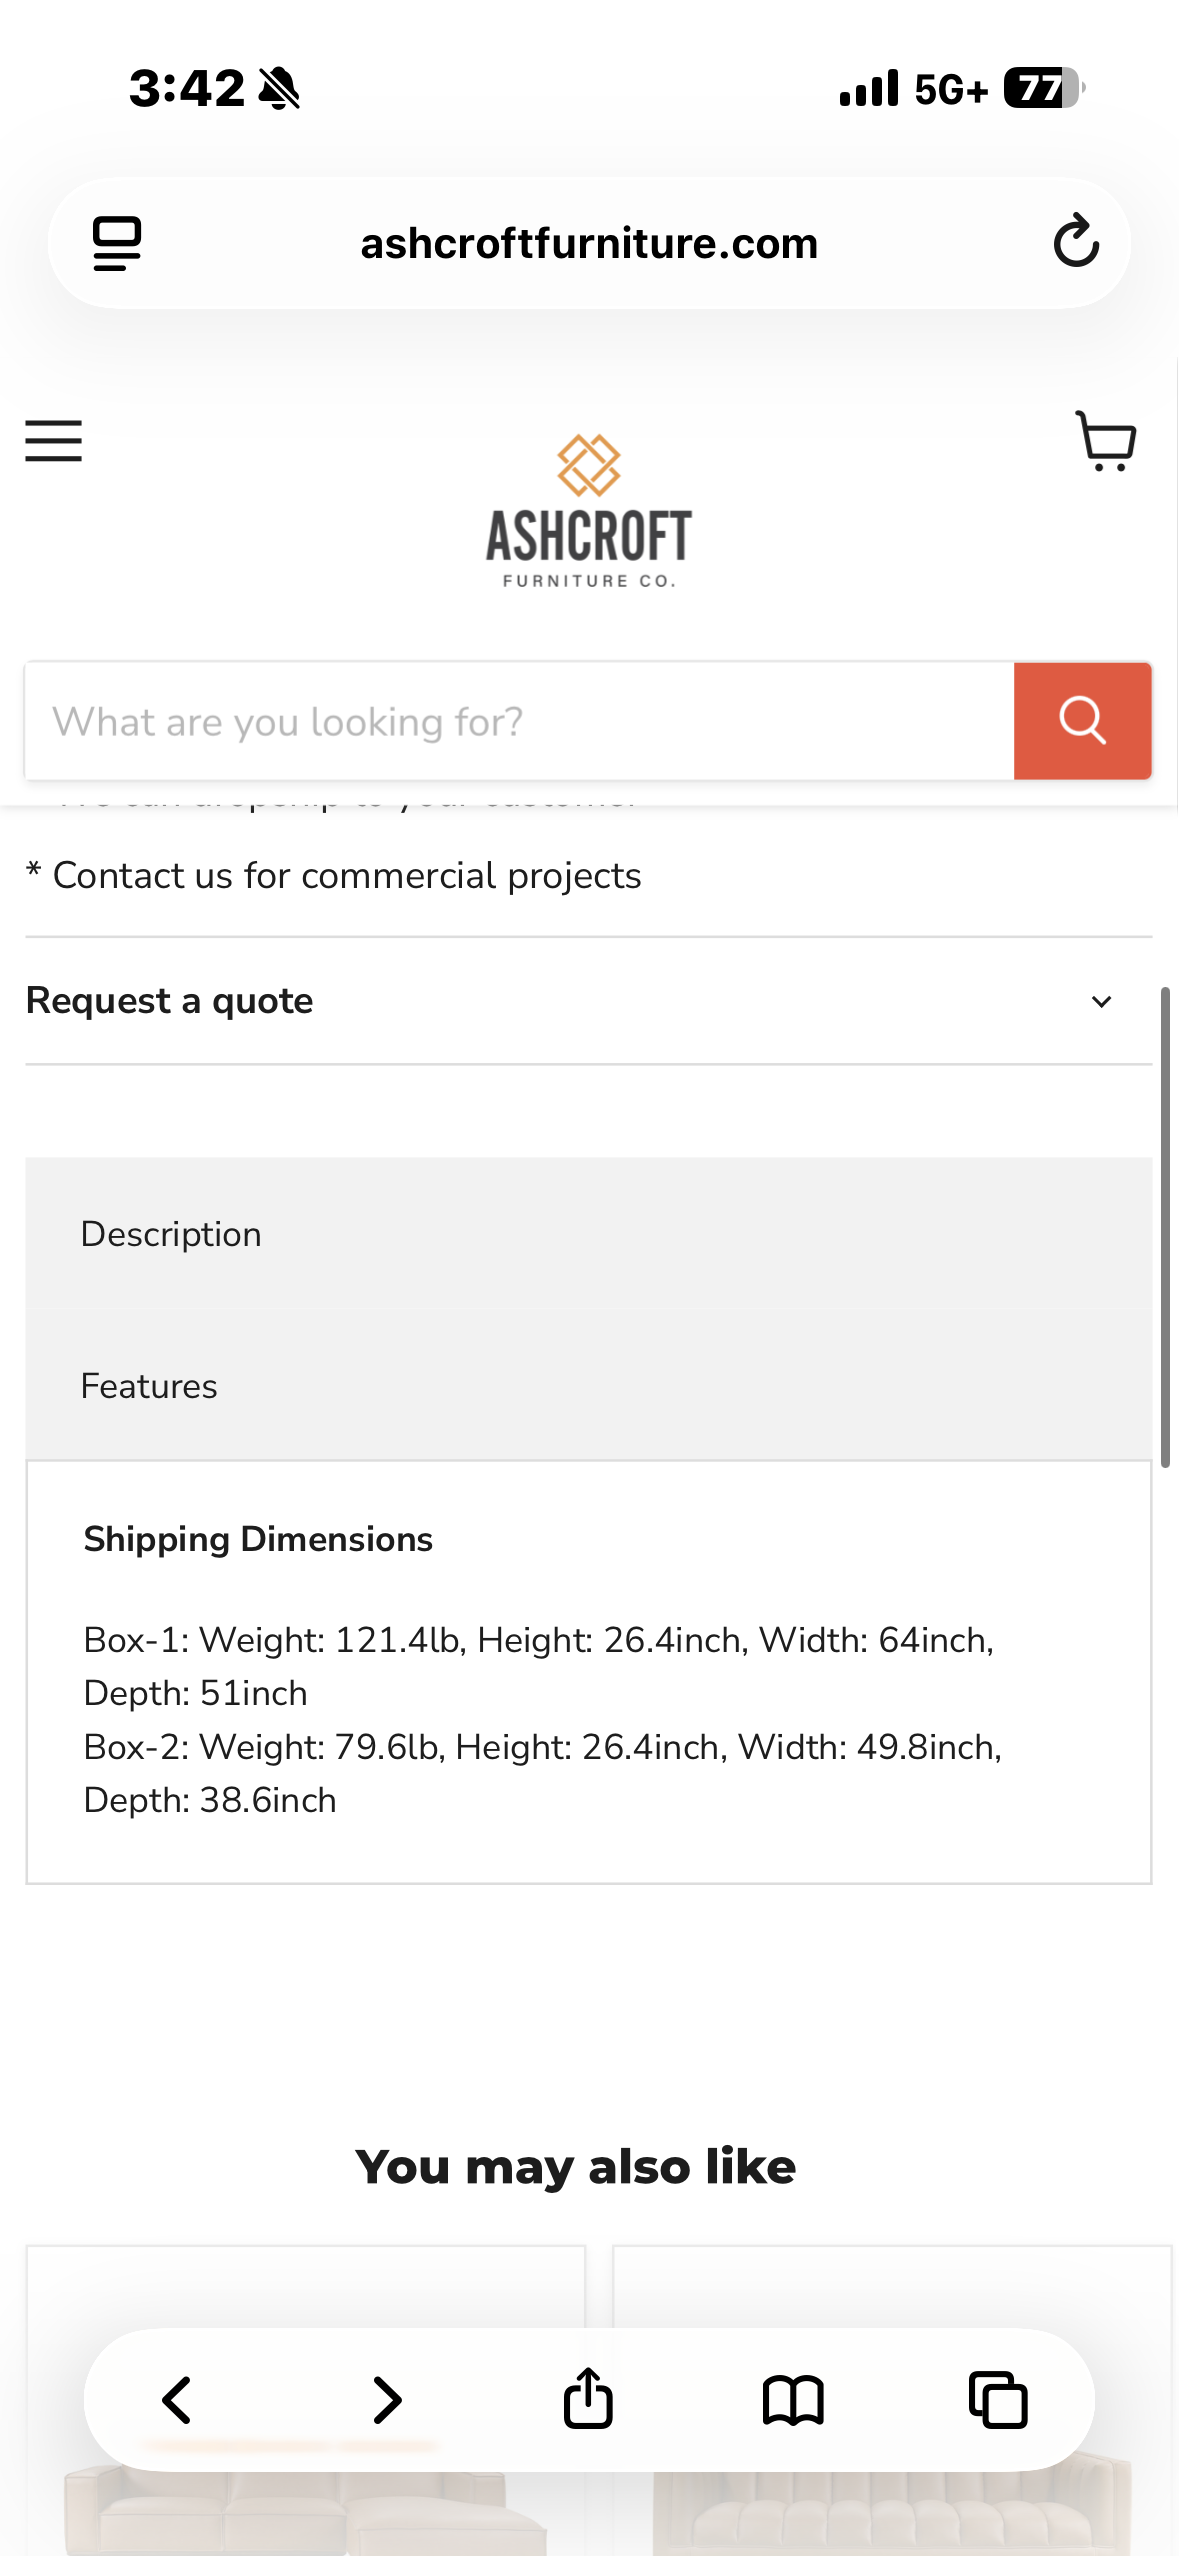Screen dimensions: 1179x2556
Task: Show all open Safari tabs
Action: (998, 2400)
